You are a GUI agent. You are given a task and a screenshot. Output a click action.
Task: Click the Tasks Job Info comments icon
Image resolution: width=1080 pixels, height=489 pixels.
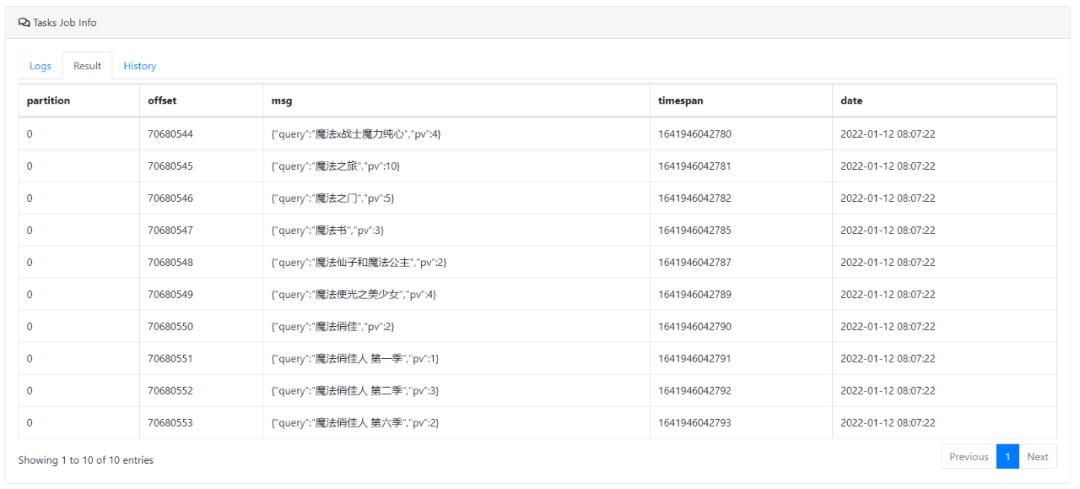tap(24, 22)
